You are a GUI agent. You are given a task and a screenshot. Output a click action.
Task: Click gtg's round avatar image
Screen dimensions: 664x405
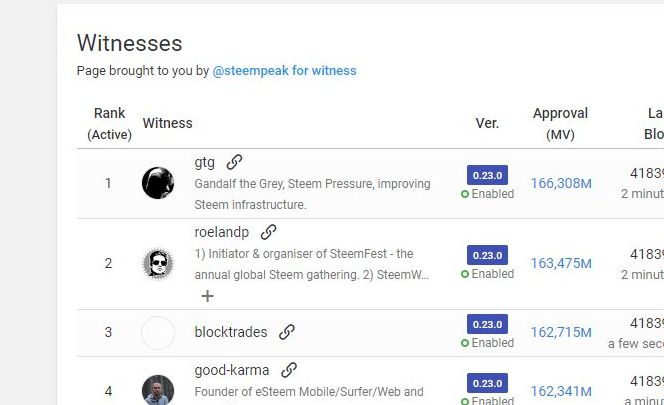(x=158, y=183)
